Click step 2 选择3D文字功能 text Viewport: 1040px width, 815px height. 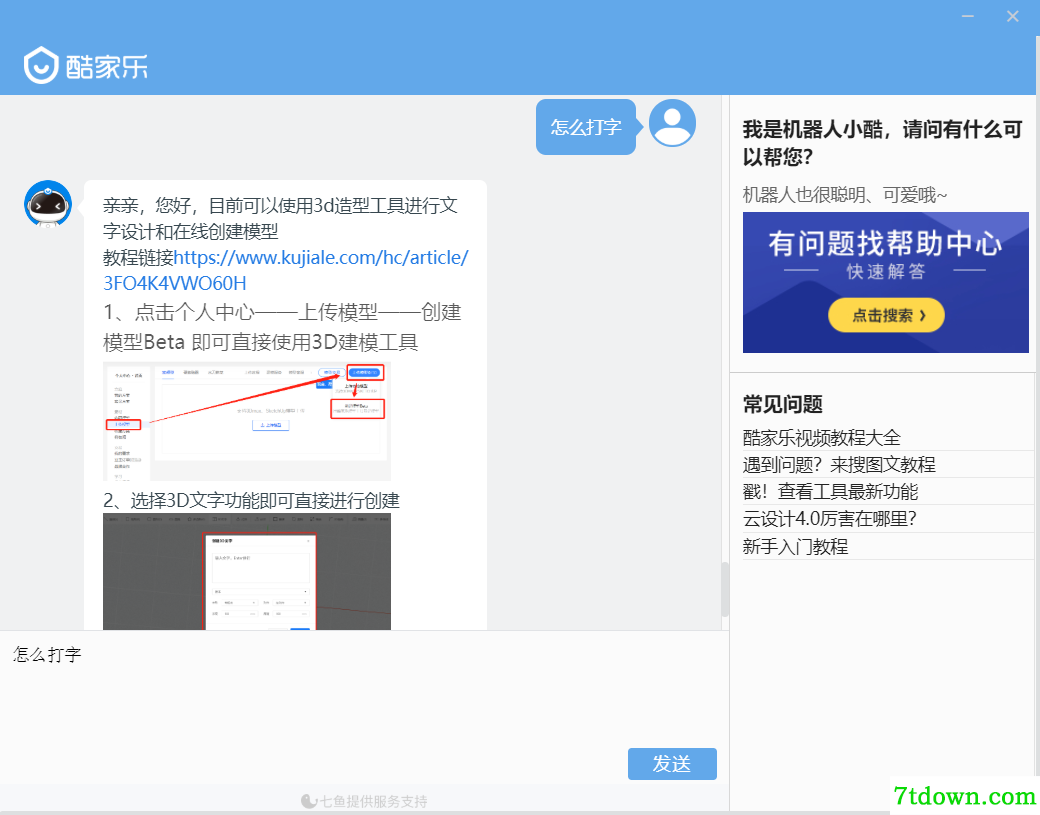click(251, 501)
